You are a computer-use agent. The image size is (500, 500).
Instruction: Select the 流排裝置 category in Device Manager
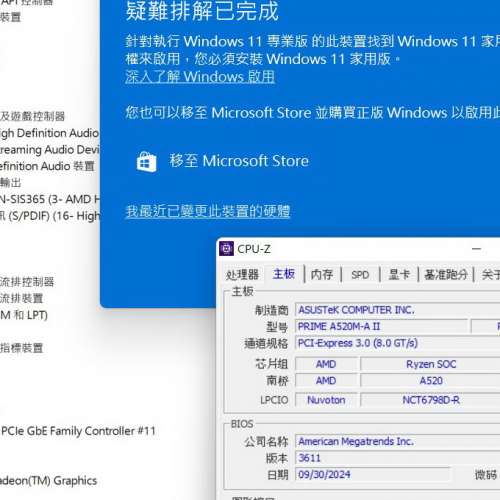[x=21, y=298]
